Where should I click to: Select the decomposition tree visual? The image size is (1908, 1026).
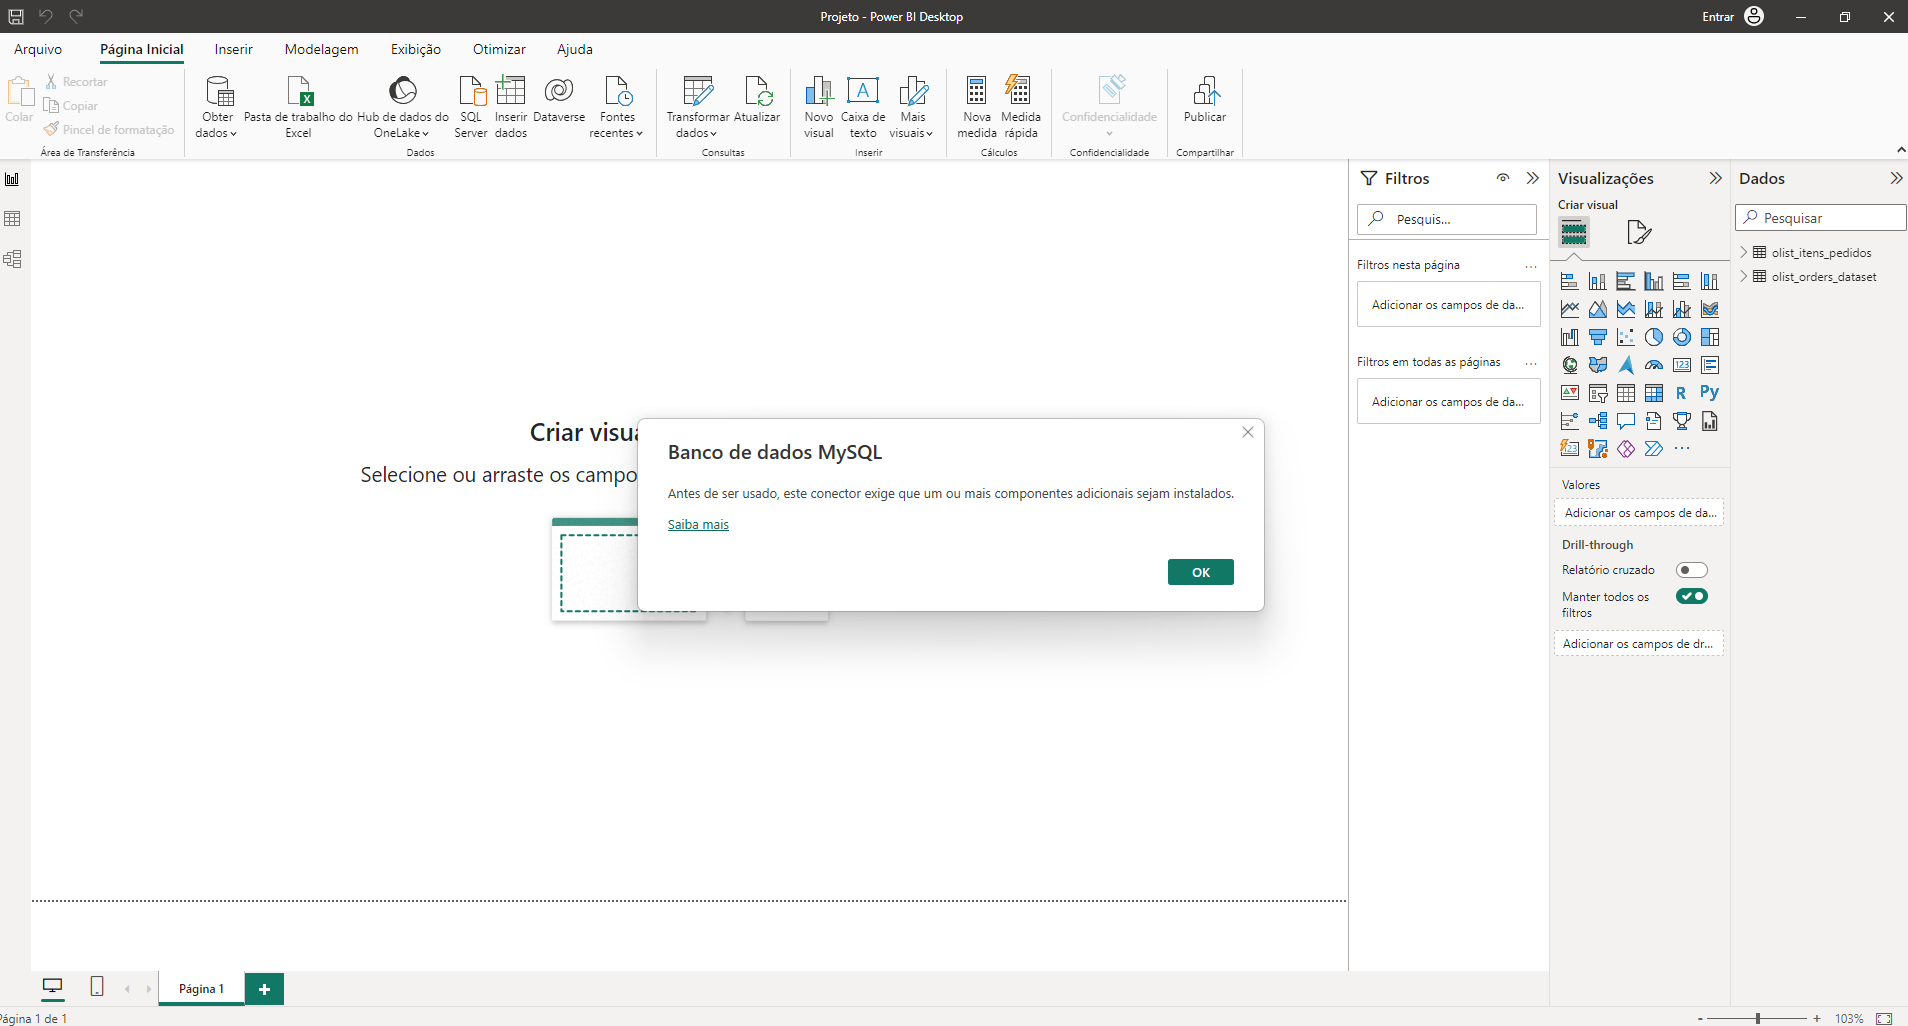point(1598,421)
